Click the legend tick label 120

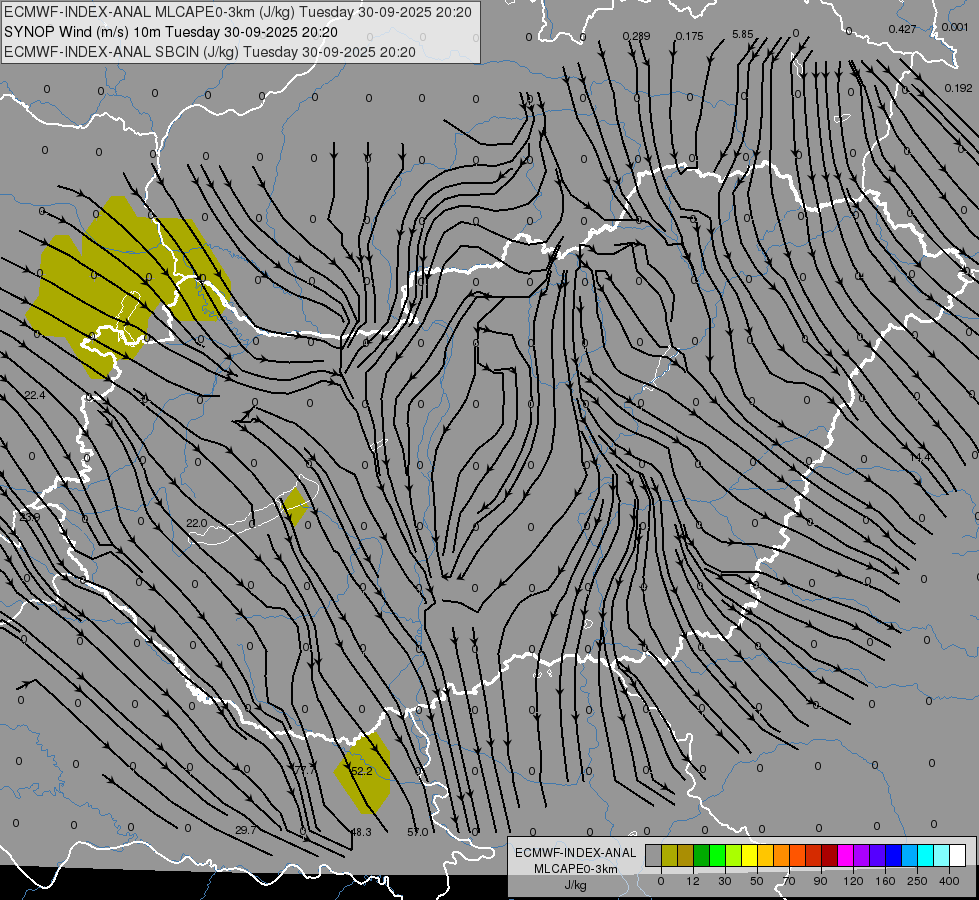(x=853, y=881)
